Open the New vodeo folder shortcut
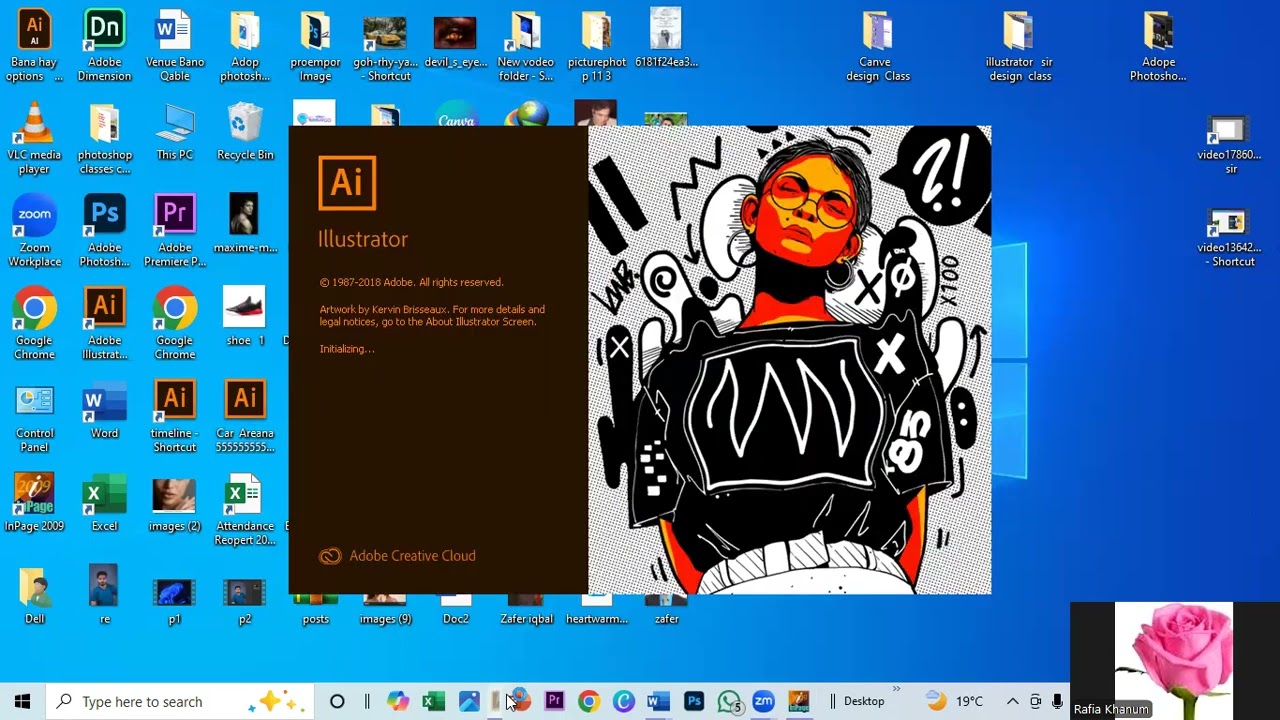The image size is (1280, 720). pos(525,45)
